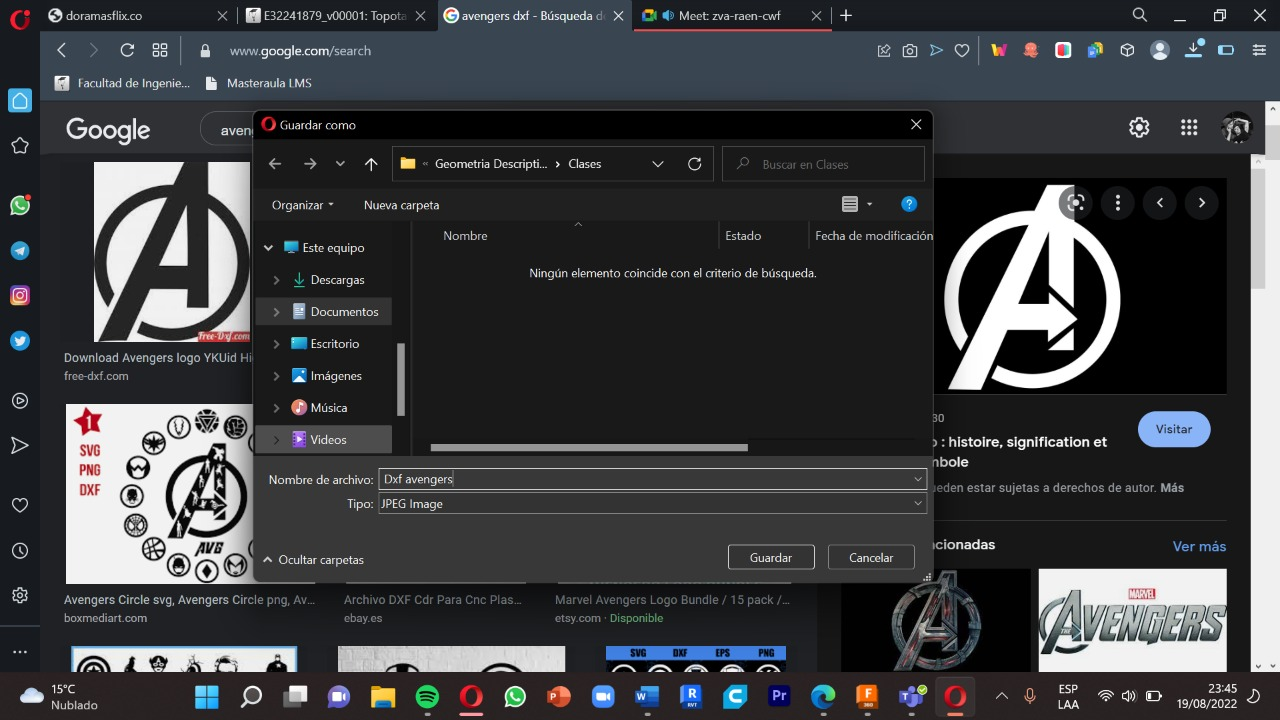Expand Descargas folder node
Screen dimensions: 1280x720
coord(277,280)
